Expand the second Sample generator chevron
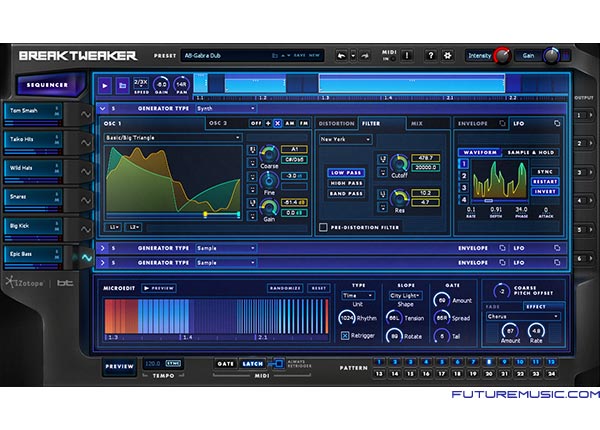This screenshot has width=600, height=430. pos(103,248)
